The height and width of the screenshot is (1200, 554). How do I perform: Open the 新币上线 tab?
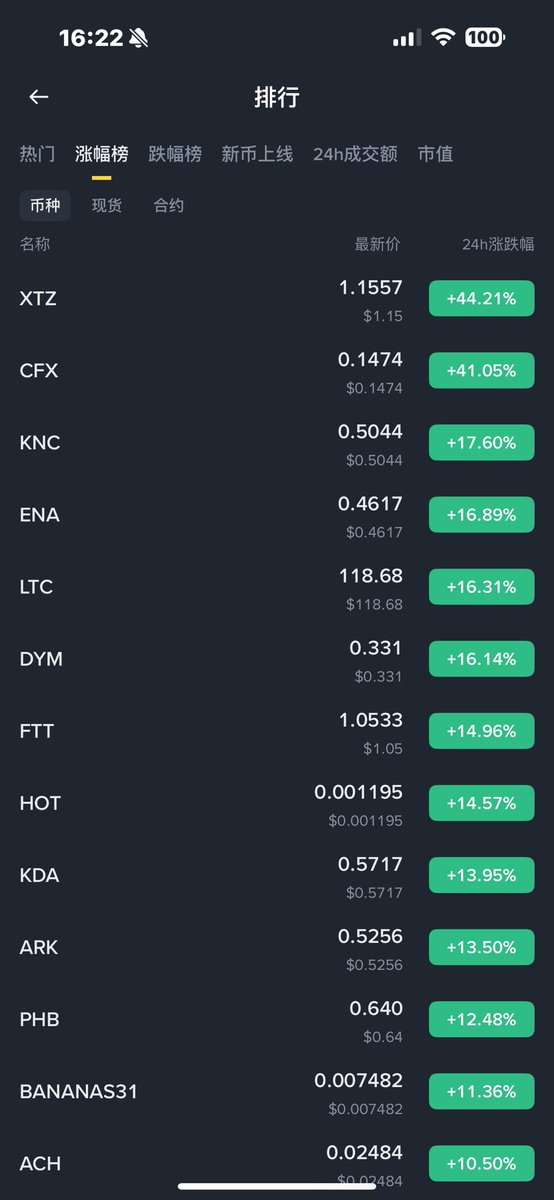257,154
